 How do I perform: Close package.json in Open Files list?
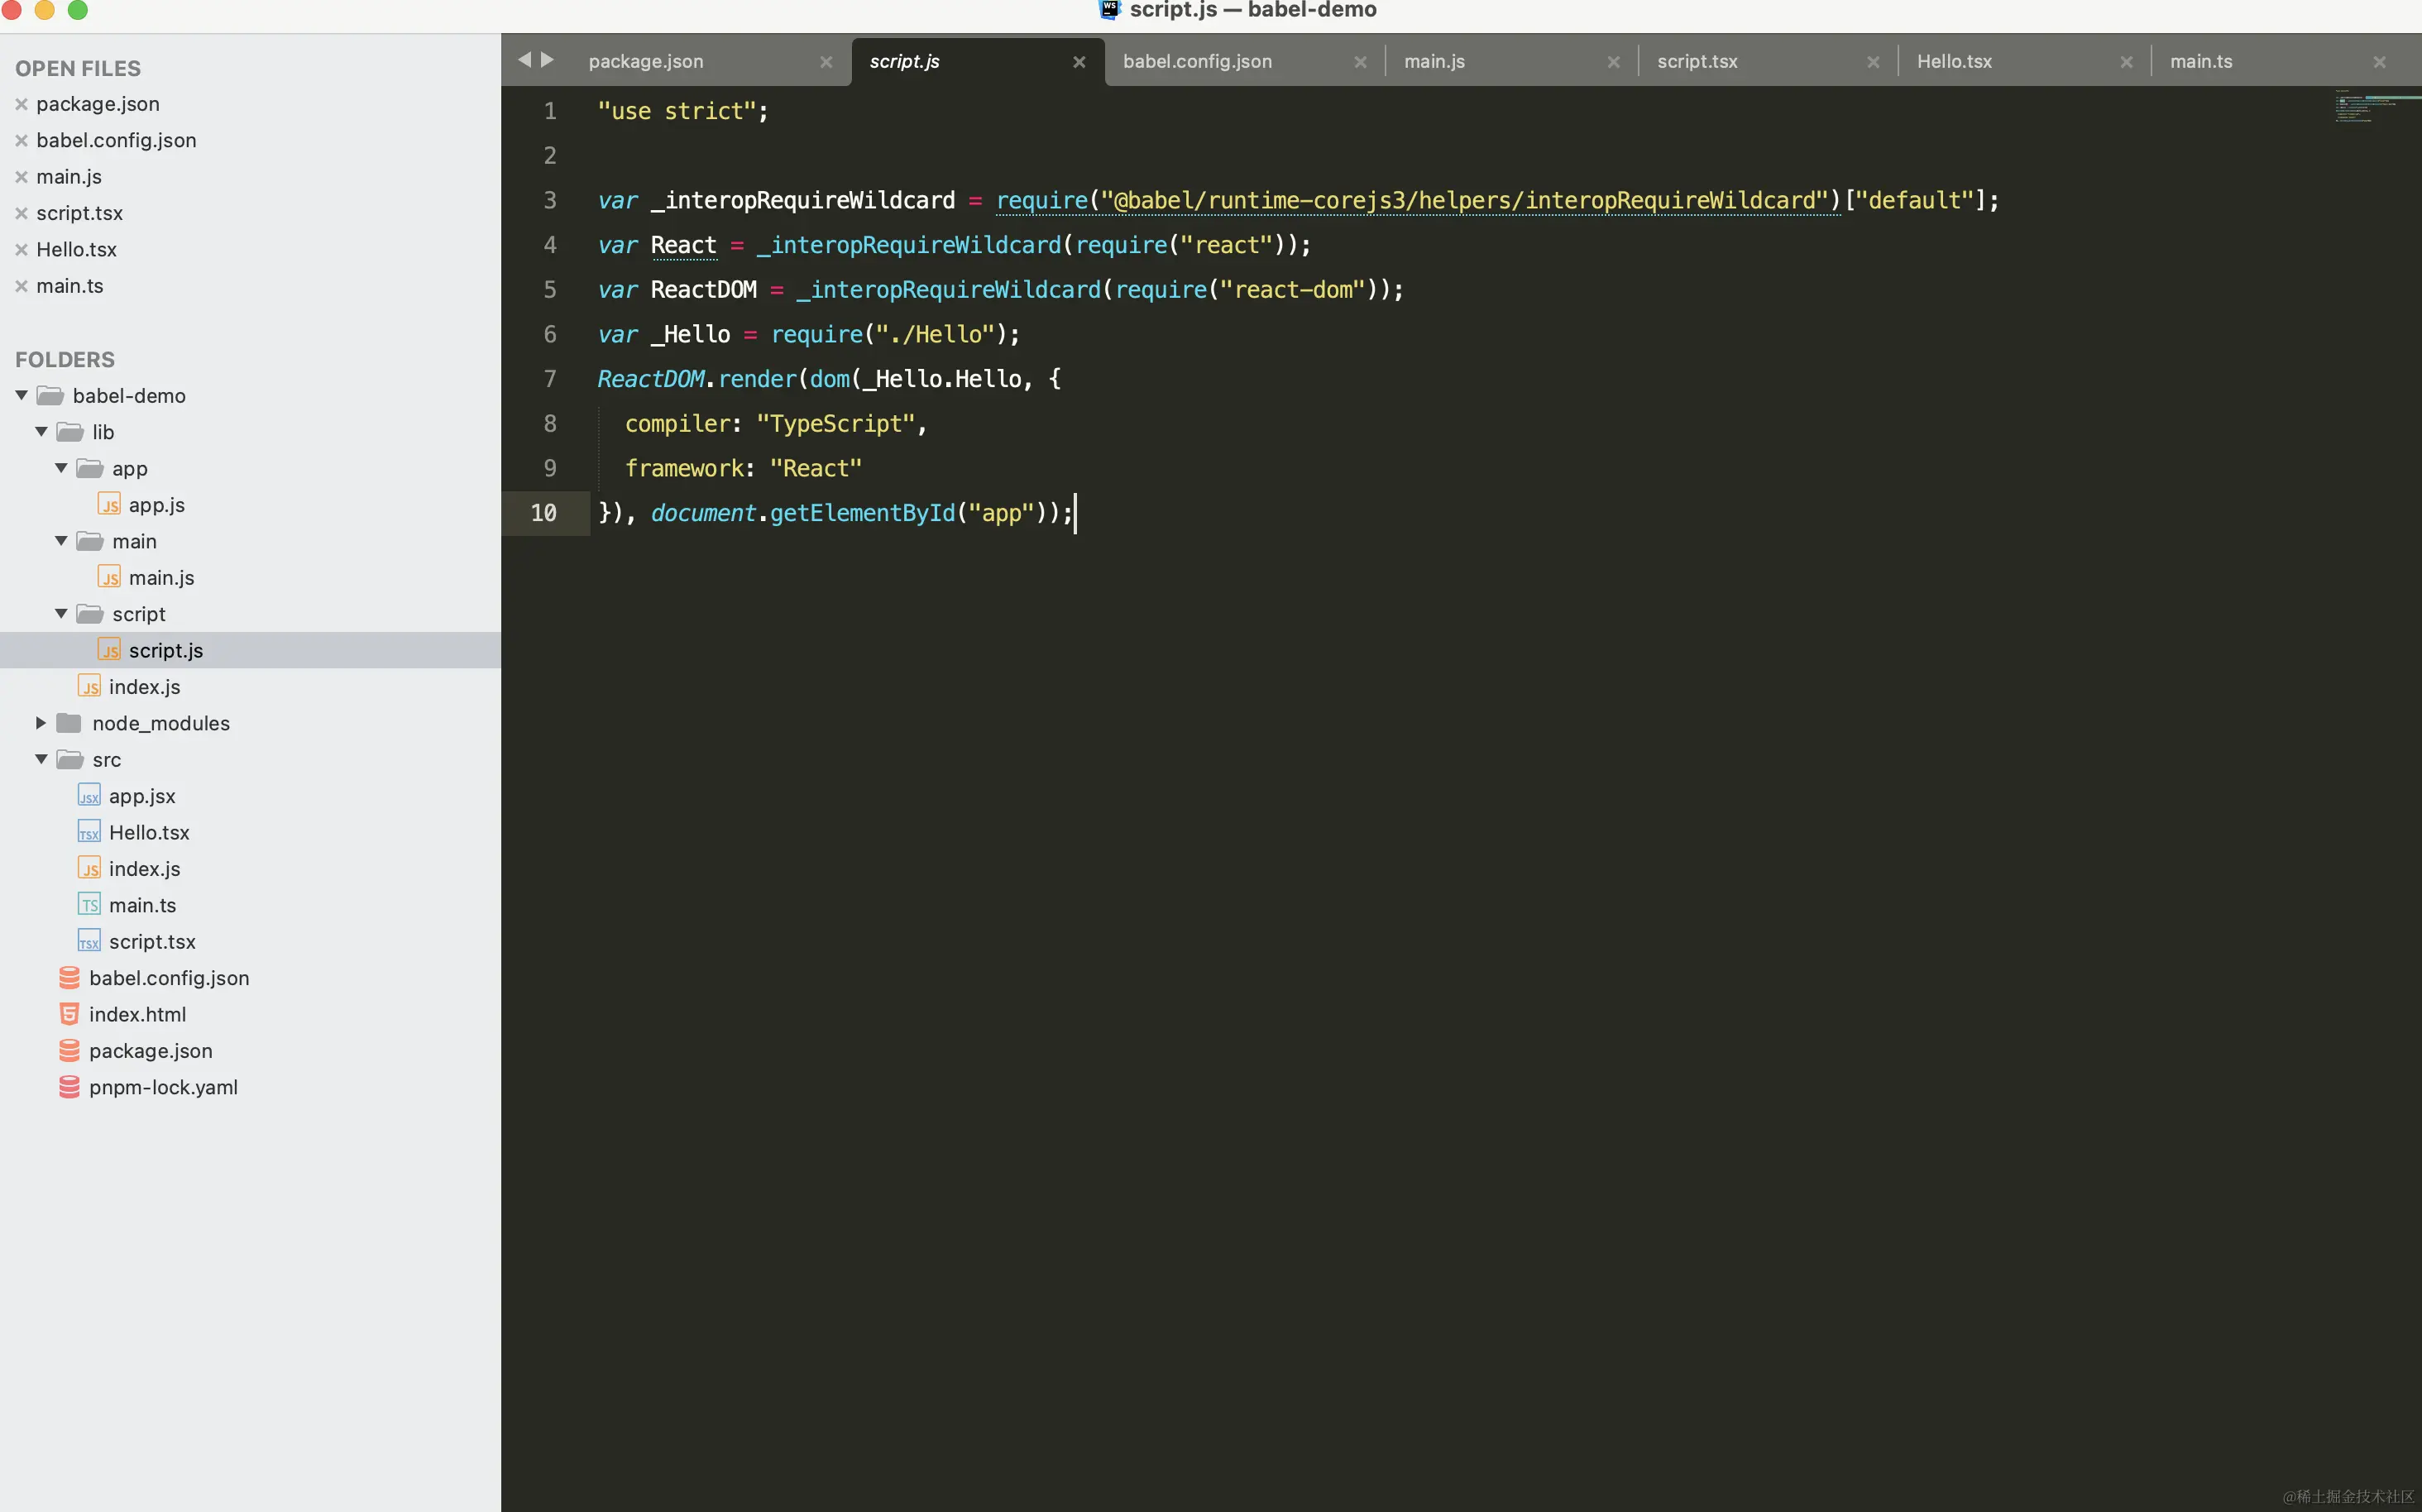(21, 104)
